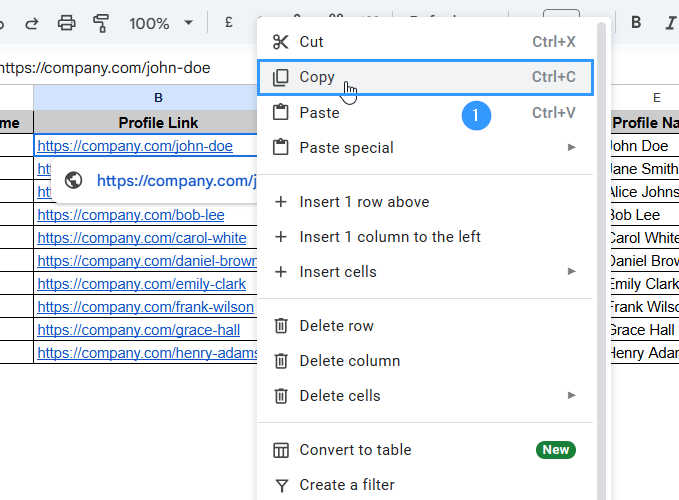
Task: Open the bob-lee profile link
Action: [x=131, y=215]
